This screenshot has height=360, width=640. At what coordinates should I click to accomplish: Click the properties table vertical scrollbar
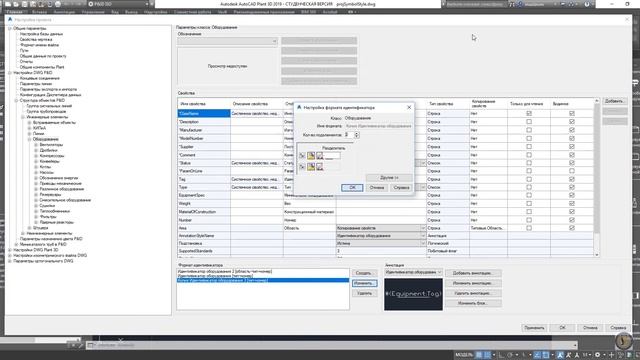tap(597, 177)
